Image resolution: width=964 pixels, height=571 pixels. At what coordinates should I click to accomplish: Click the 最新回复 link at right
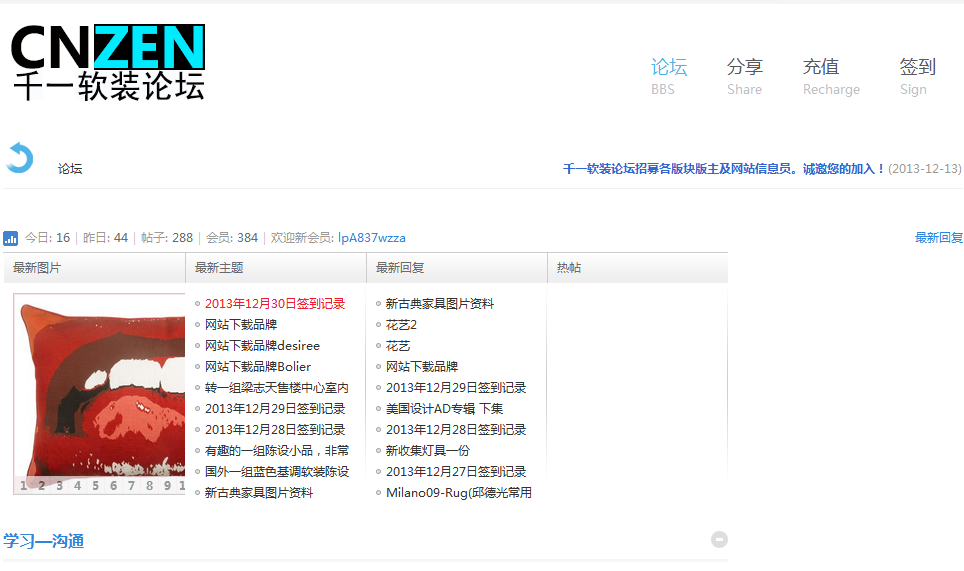click(x=939, y=238)
